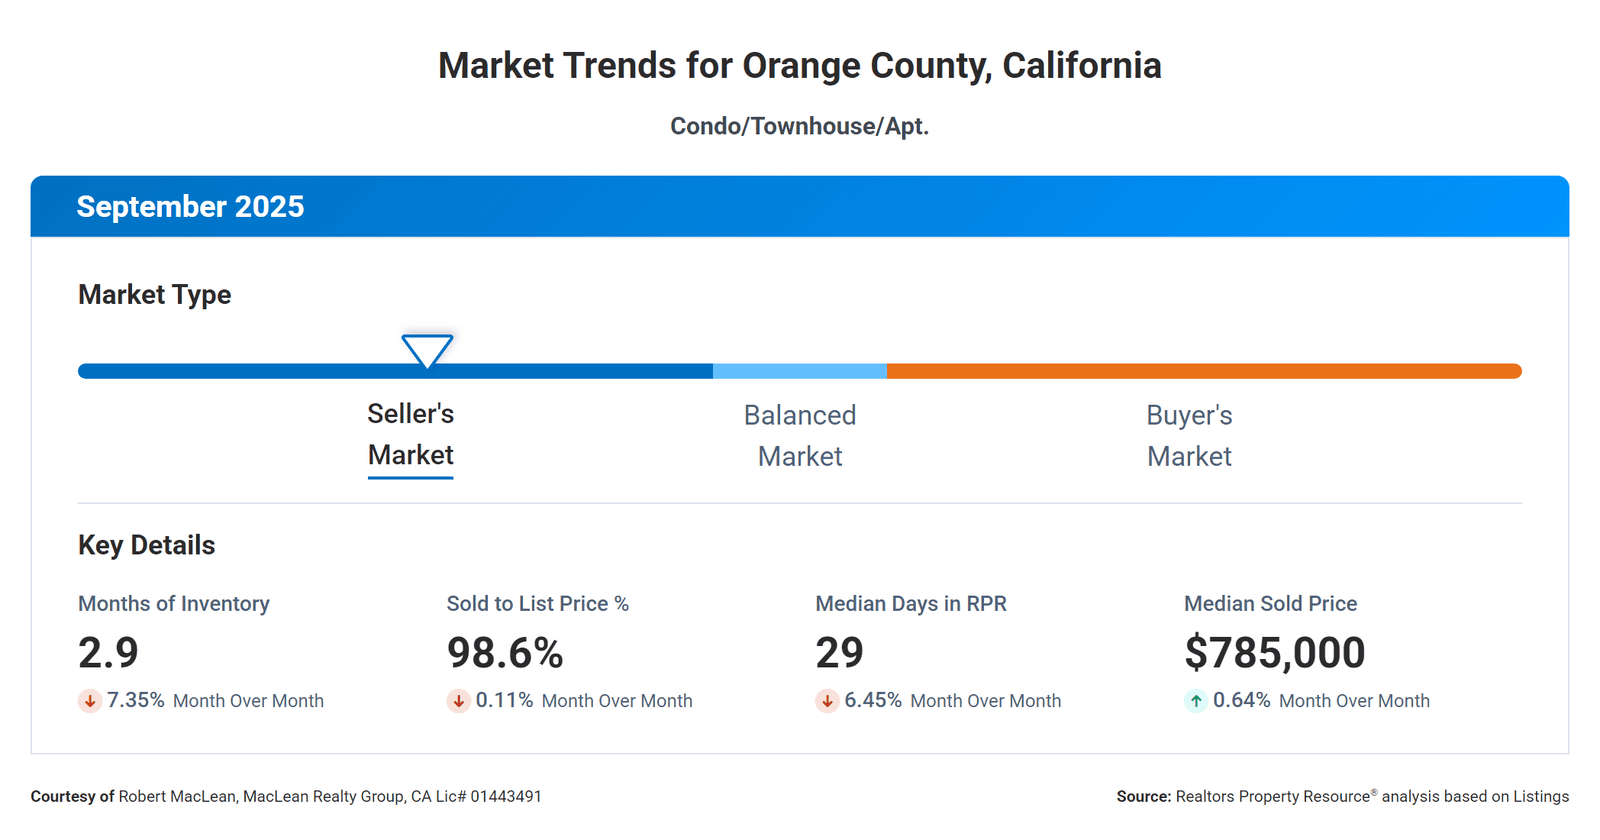The height and width of the screenshot is (840, 1600).
Task: Click the 98.6% sold to list value
Action: point(505,653)
